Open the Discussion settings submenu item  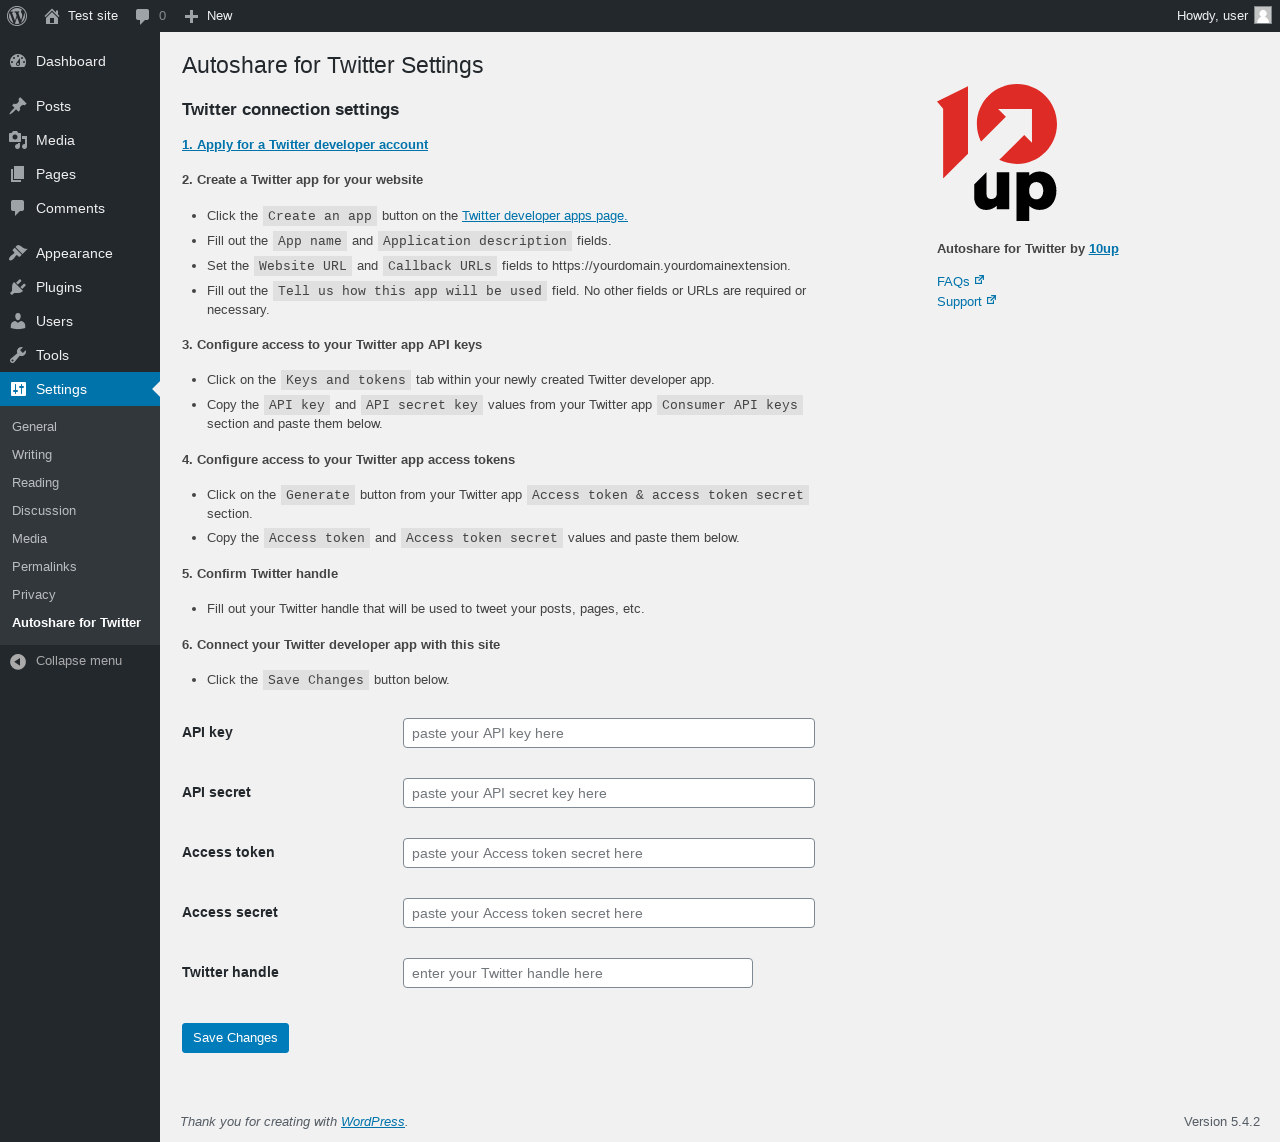point(44,510)
